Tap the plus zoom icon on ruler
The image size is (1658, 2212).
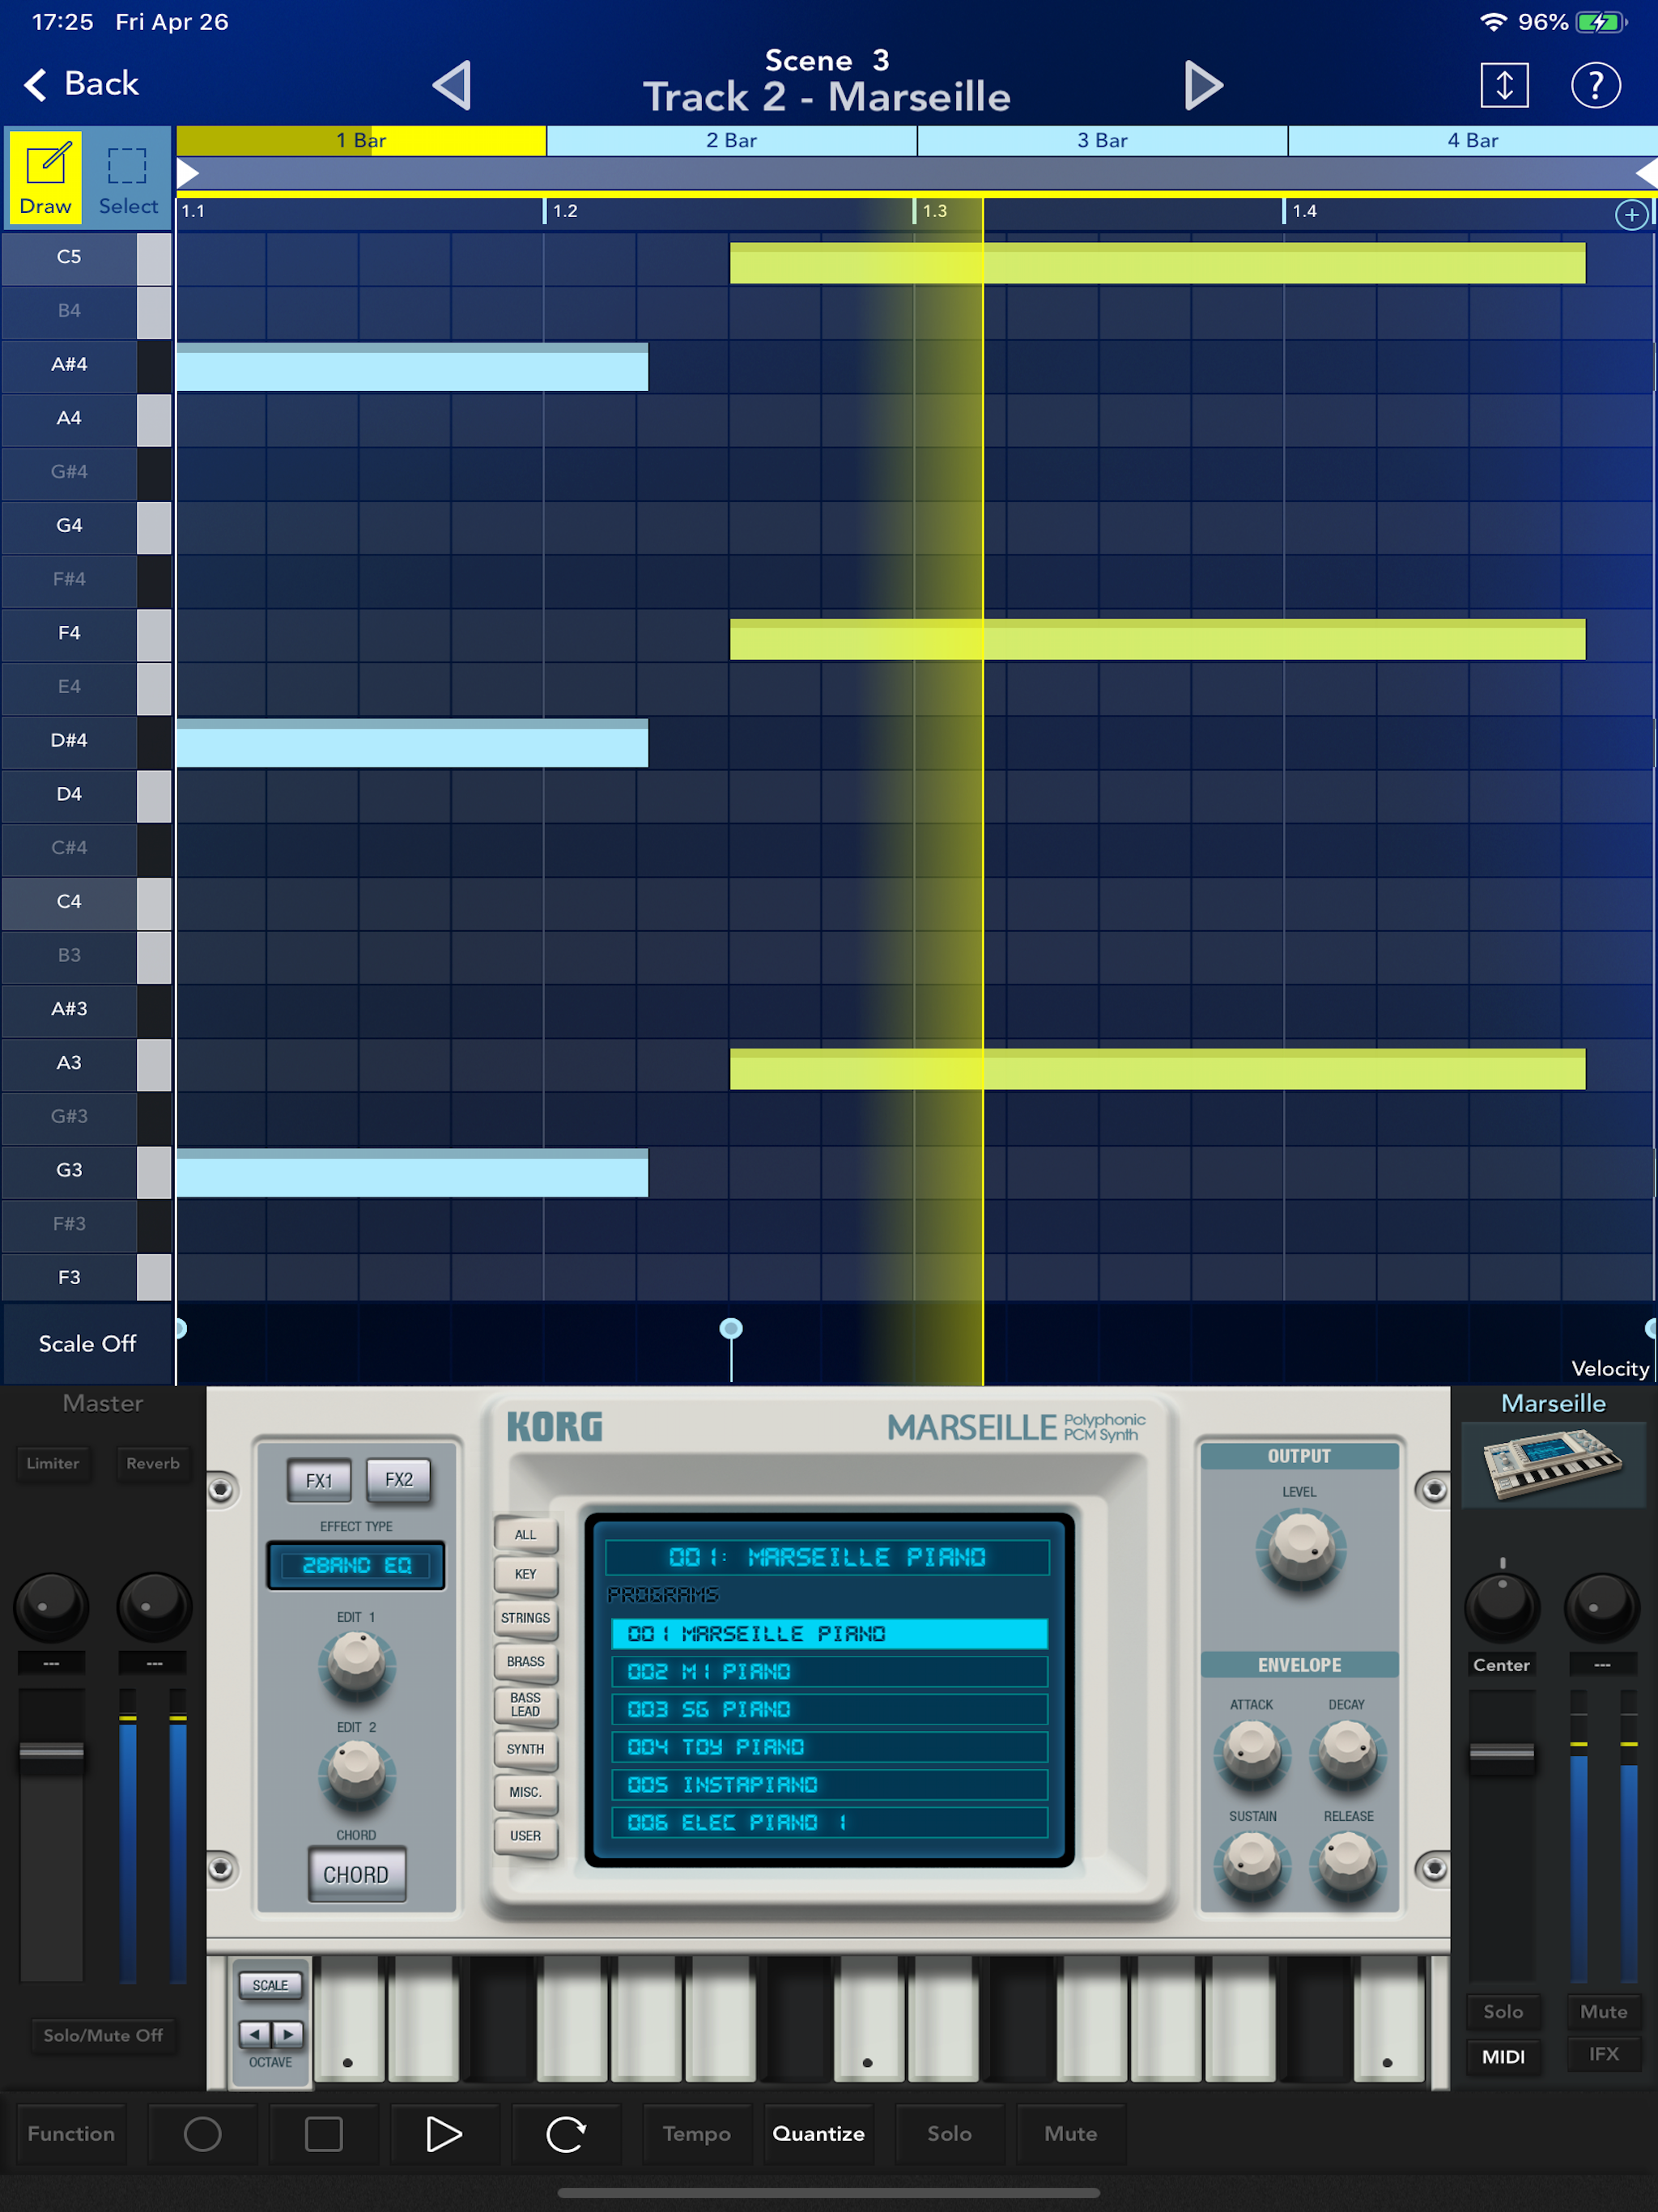(x=1631, y=214)
